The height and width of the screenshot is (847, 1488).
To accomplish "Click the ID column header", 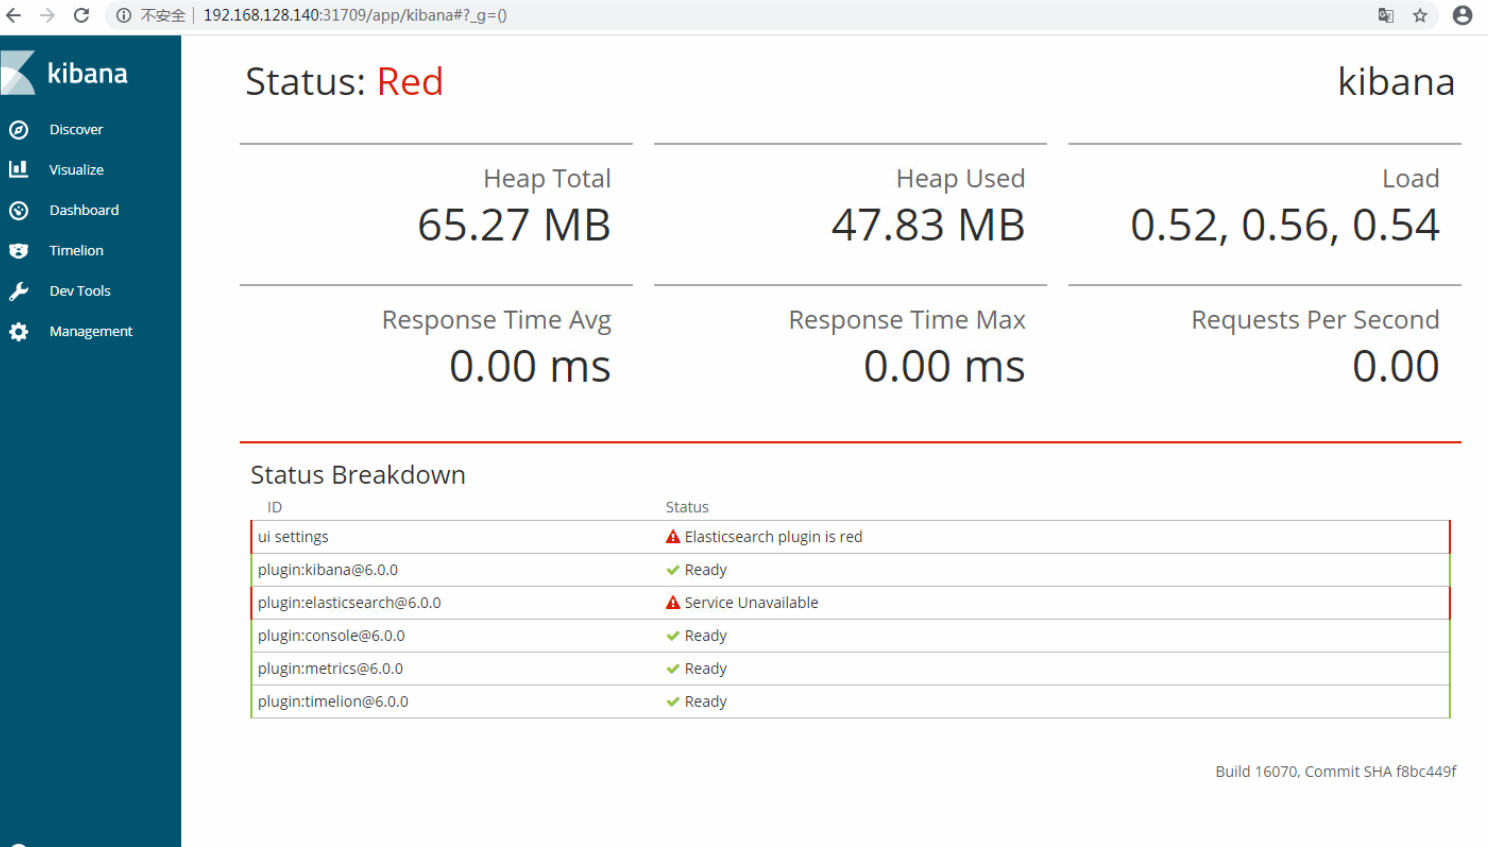I will point(274,507).
